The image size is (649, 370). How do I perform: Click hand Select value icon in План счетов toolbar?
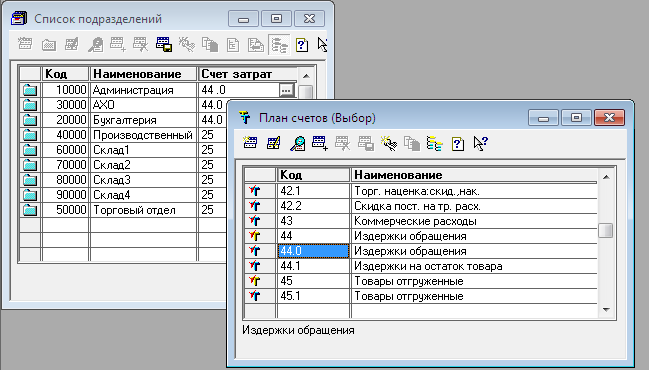click(389, 143)
